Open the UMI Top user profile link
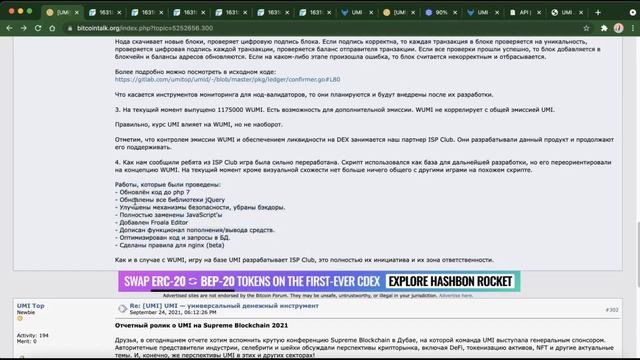This screenshot has width=640, height=360. click(31, 306)
